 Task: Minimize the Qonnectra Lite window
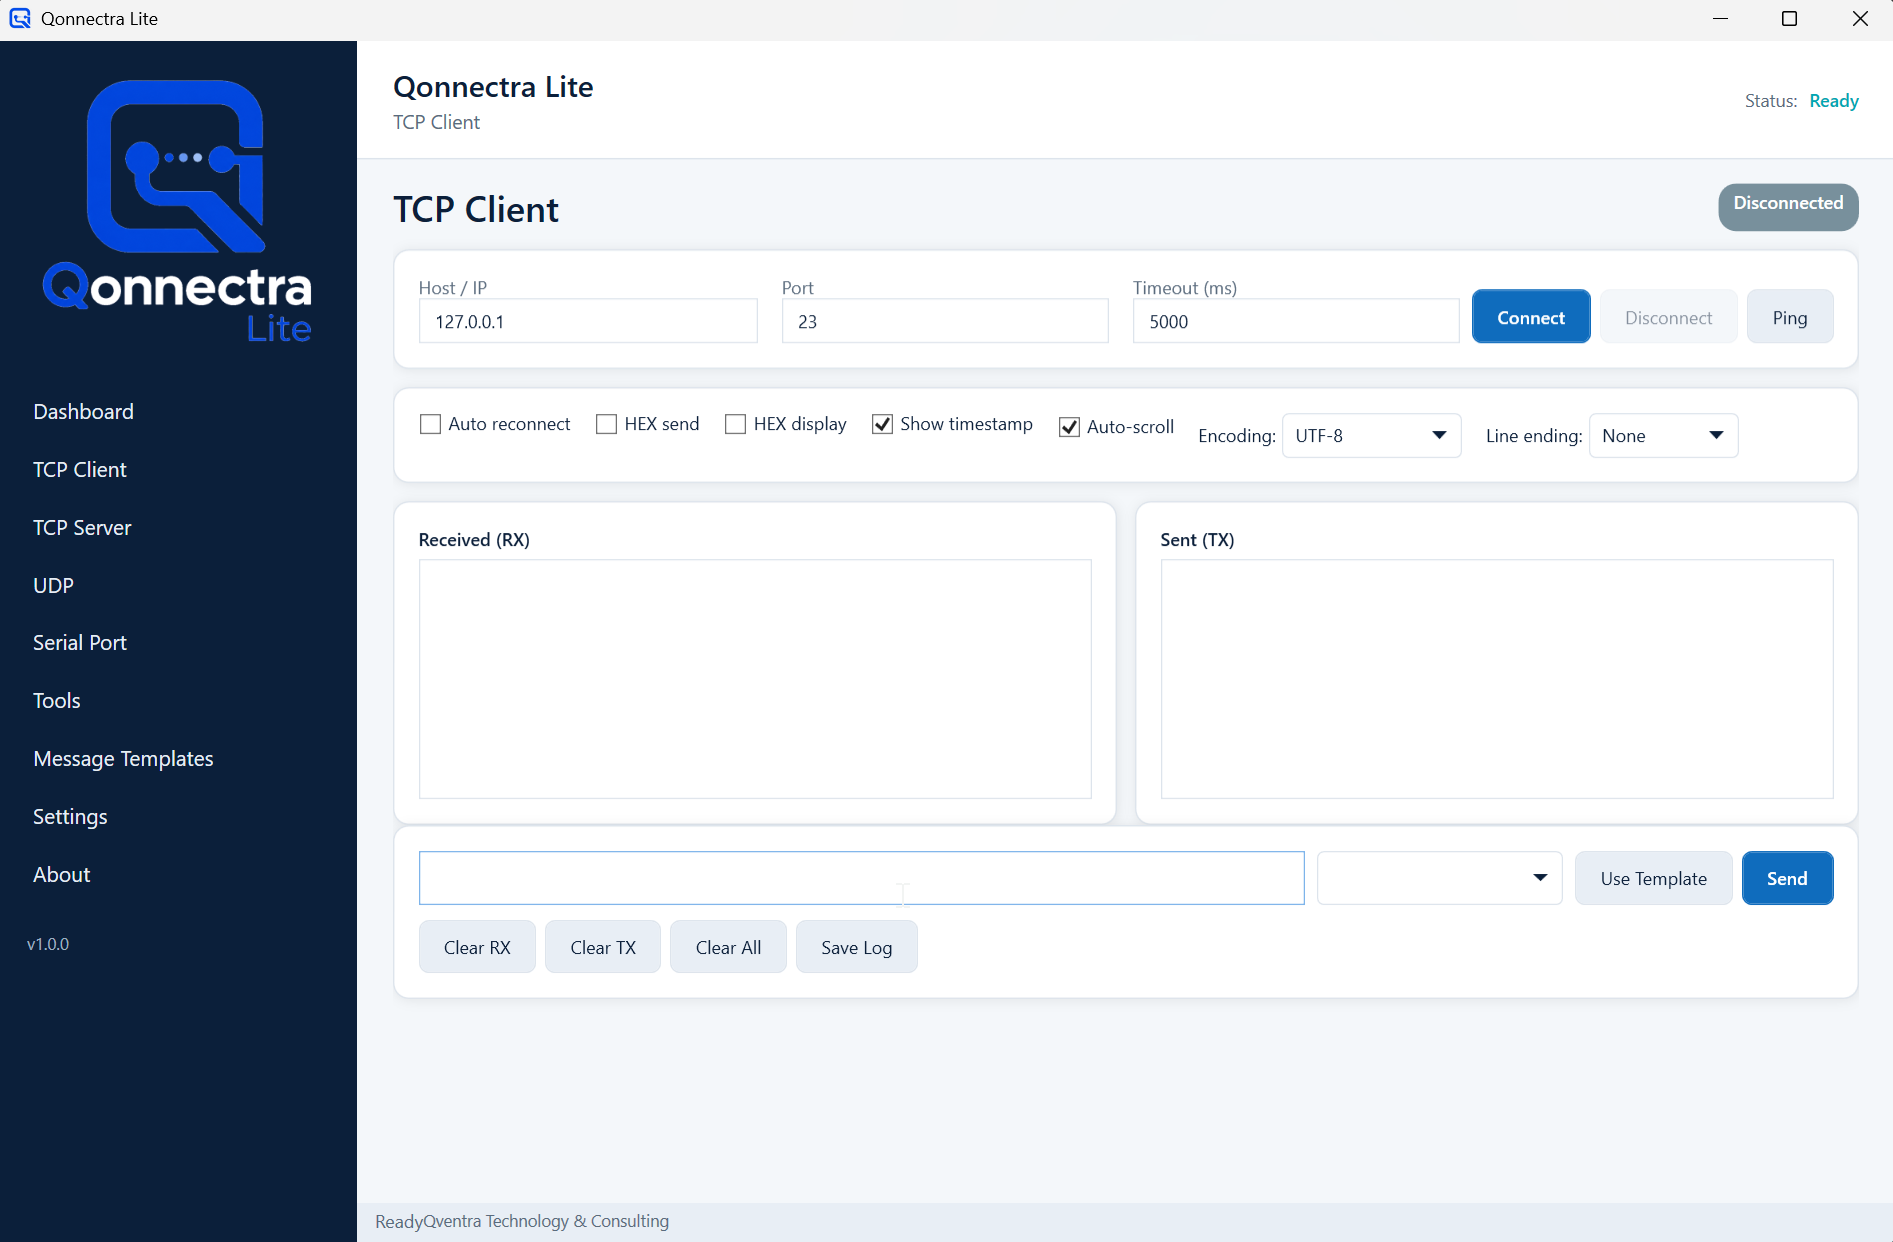pos(1720,19)
